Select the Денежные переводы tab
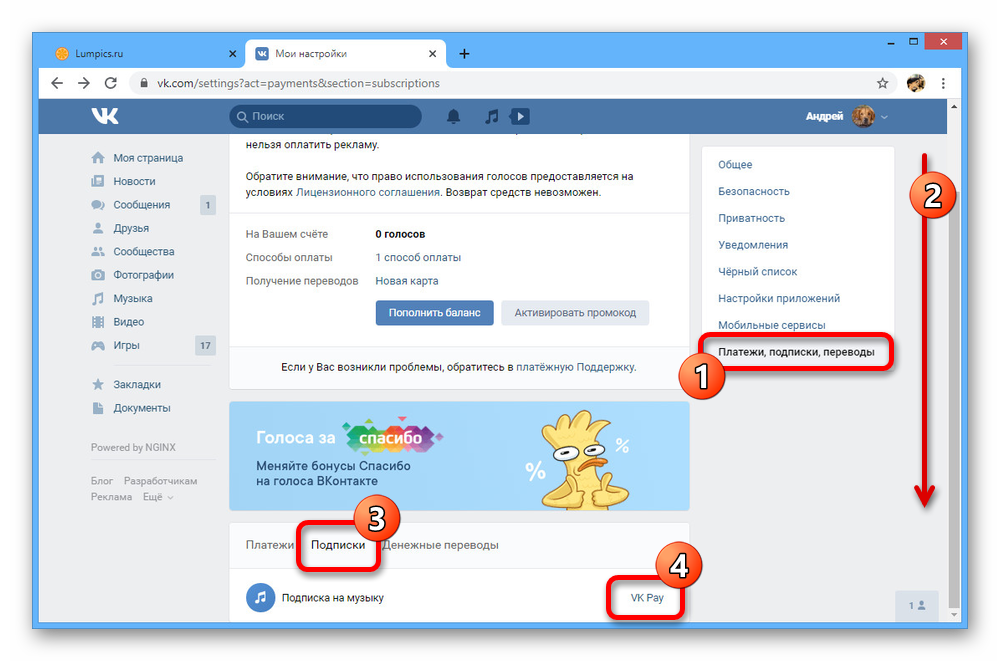This screenshot has height=661, width=1000. (440, 545)
